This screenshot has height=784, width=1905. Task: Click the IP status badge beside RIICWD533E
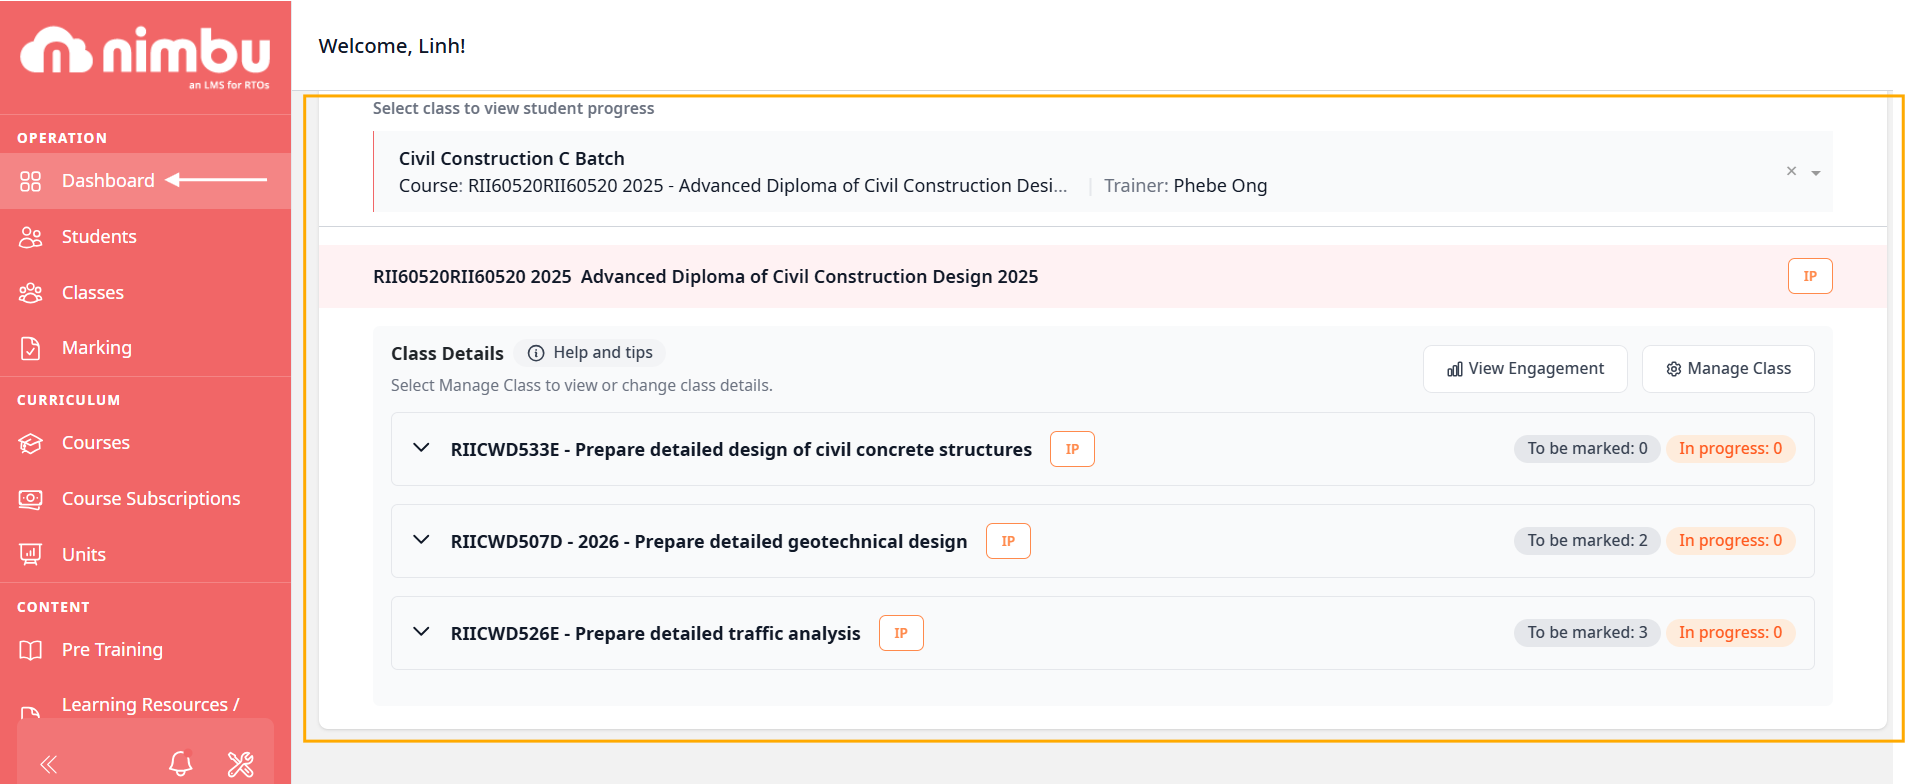point(1072,449)
